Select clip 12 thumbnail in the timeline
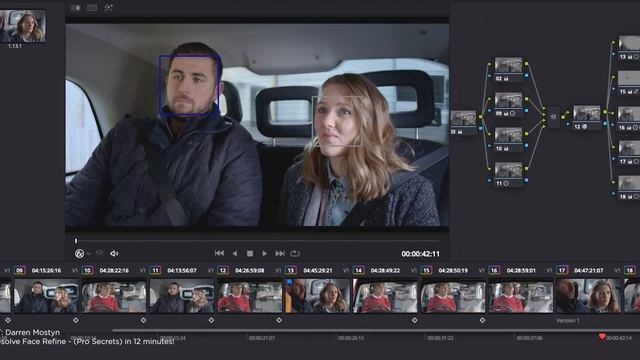 [249, 296]
